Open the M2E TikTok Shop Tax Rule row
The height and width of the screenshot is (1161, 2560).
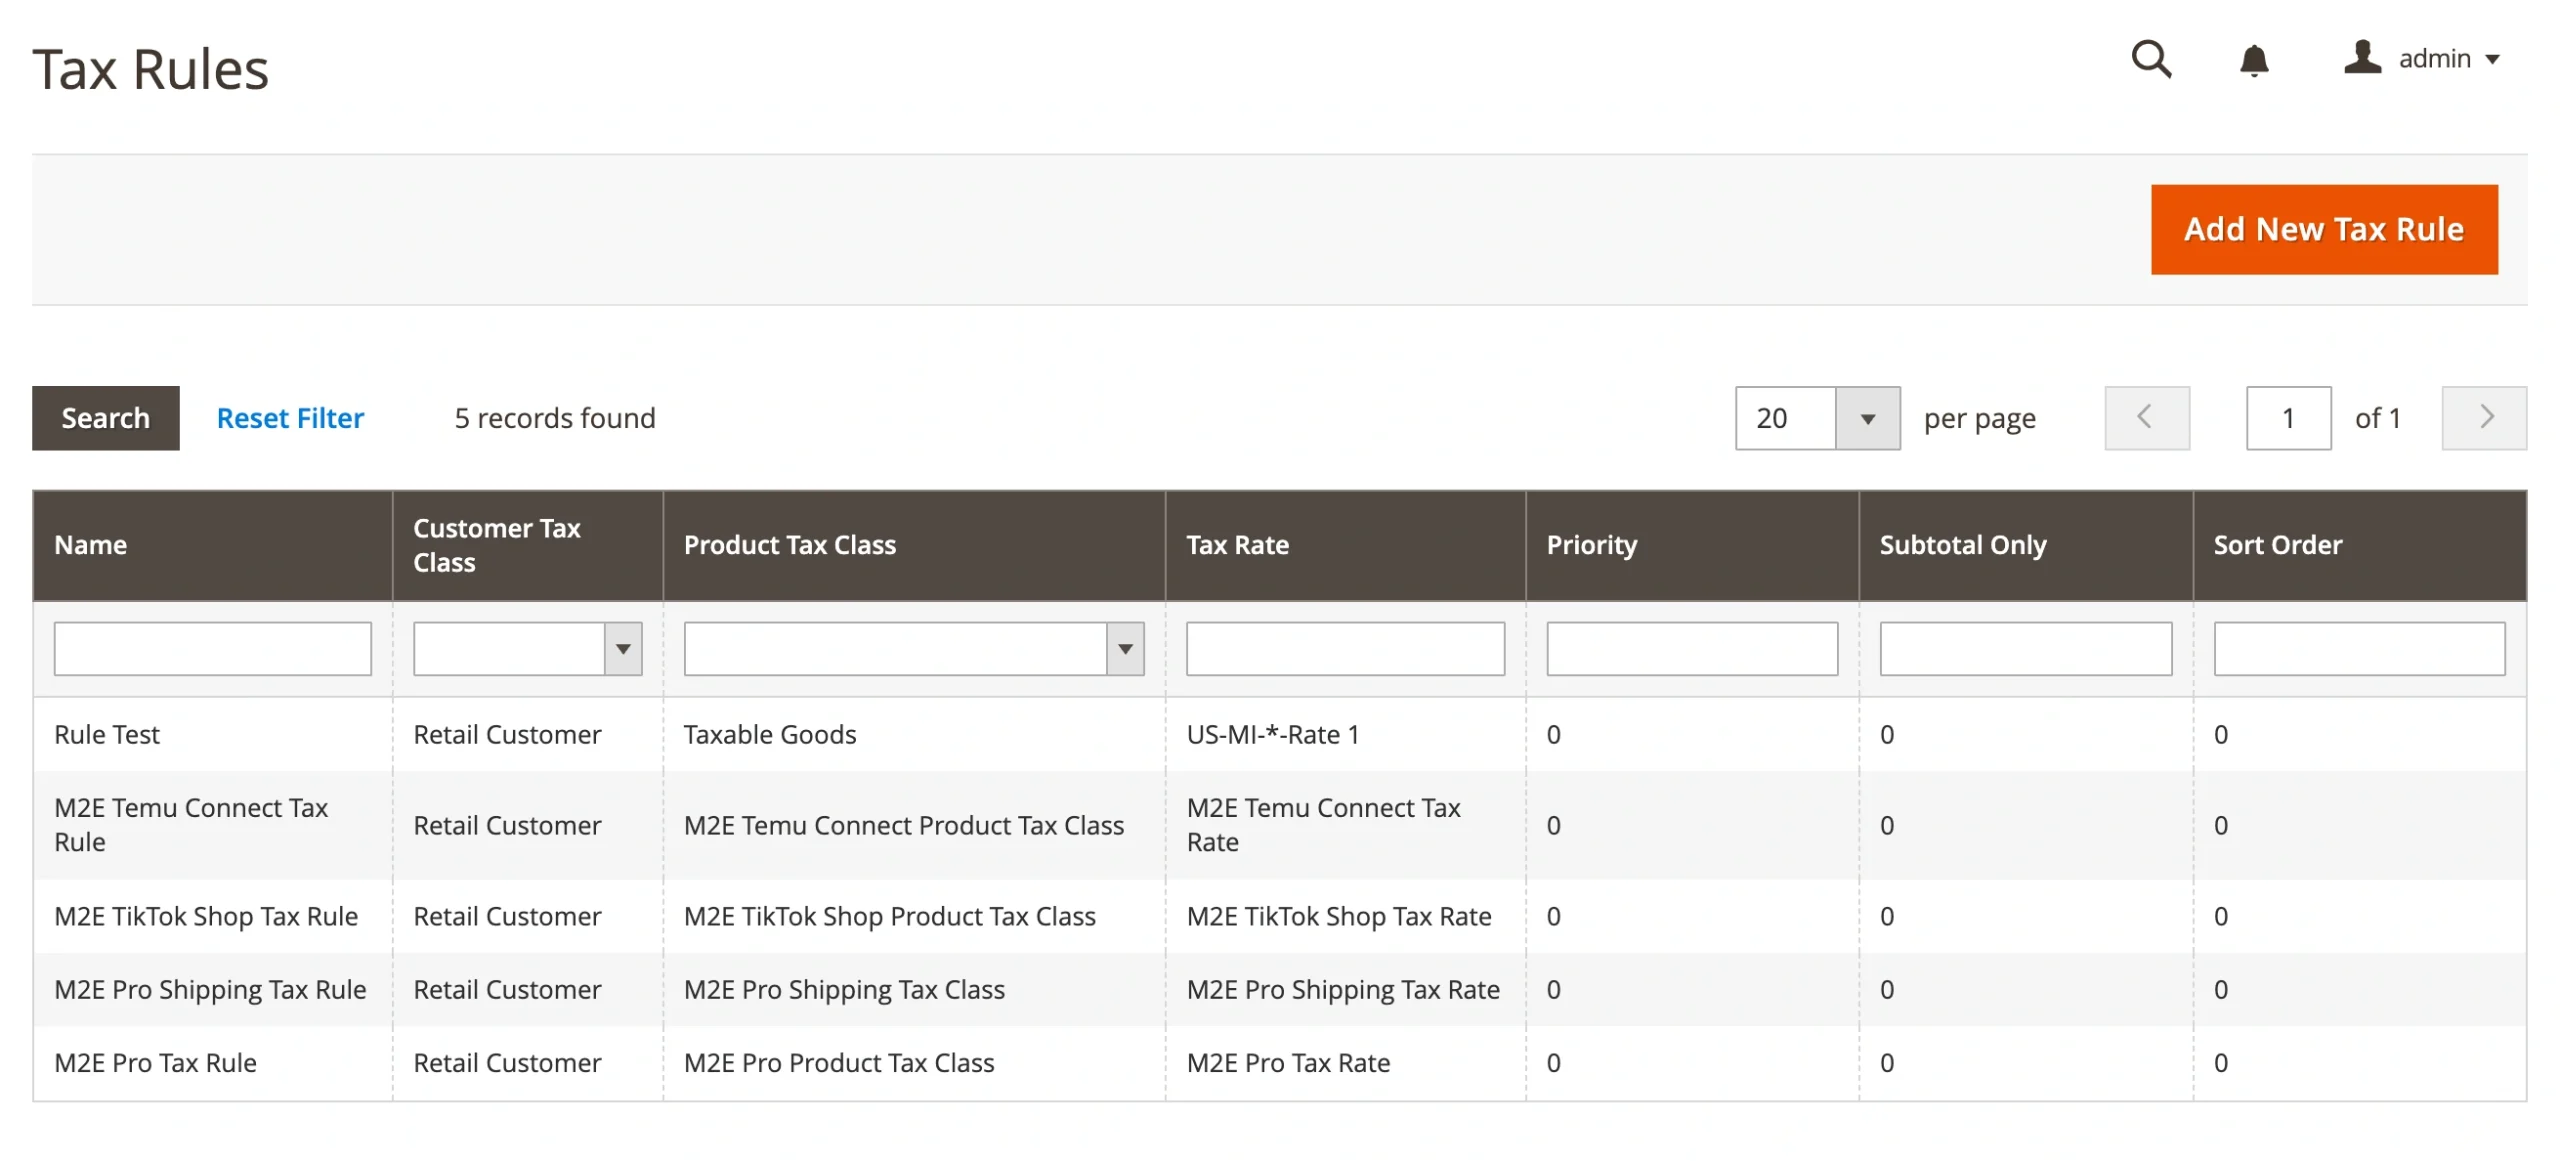tap(206, 916)
